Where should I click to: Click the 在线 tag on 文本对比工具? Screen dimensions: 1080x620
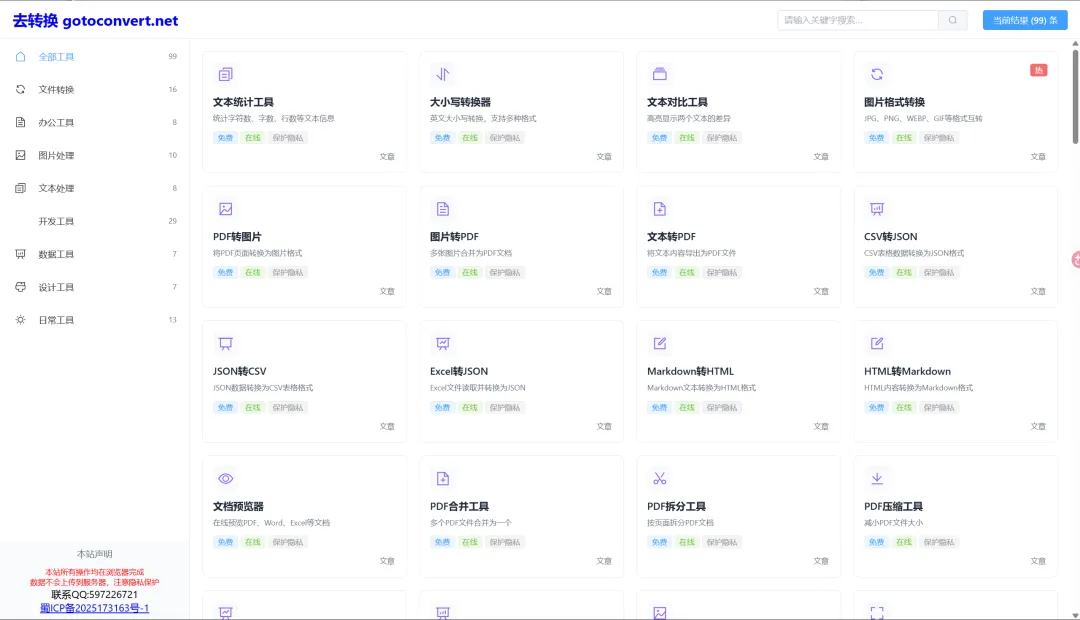click(x=687, y=138)
